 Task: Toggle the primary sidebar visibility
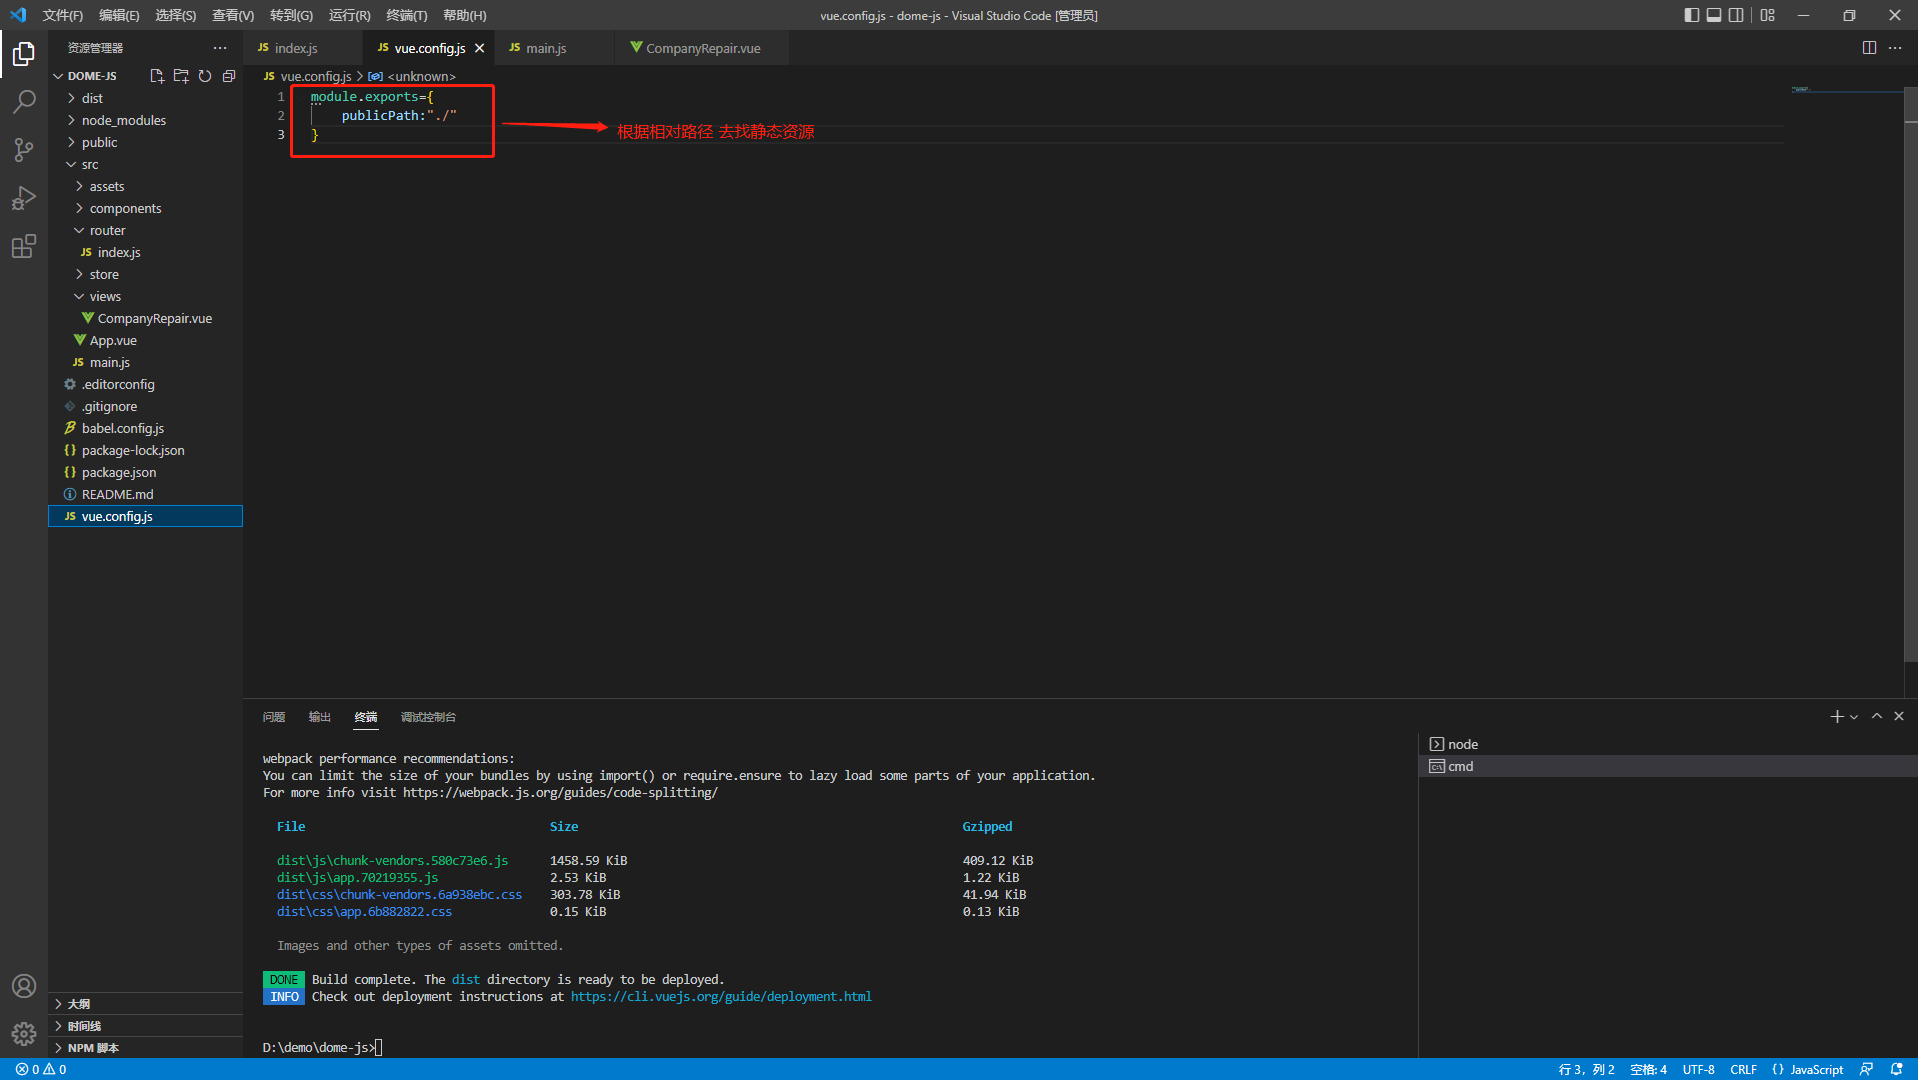(1691, 15)
